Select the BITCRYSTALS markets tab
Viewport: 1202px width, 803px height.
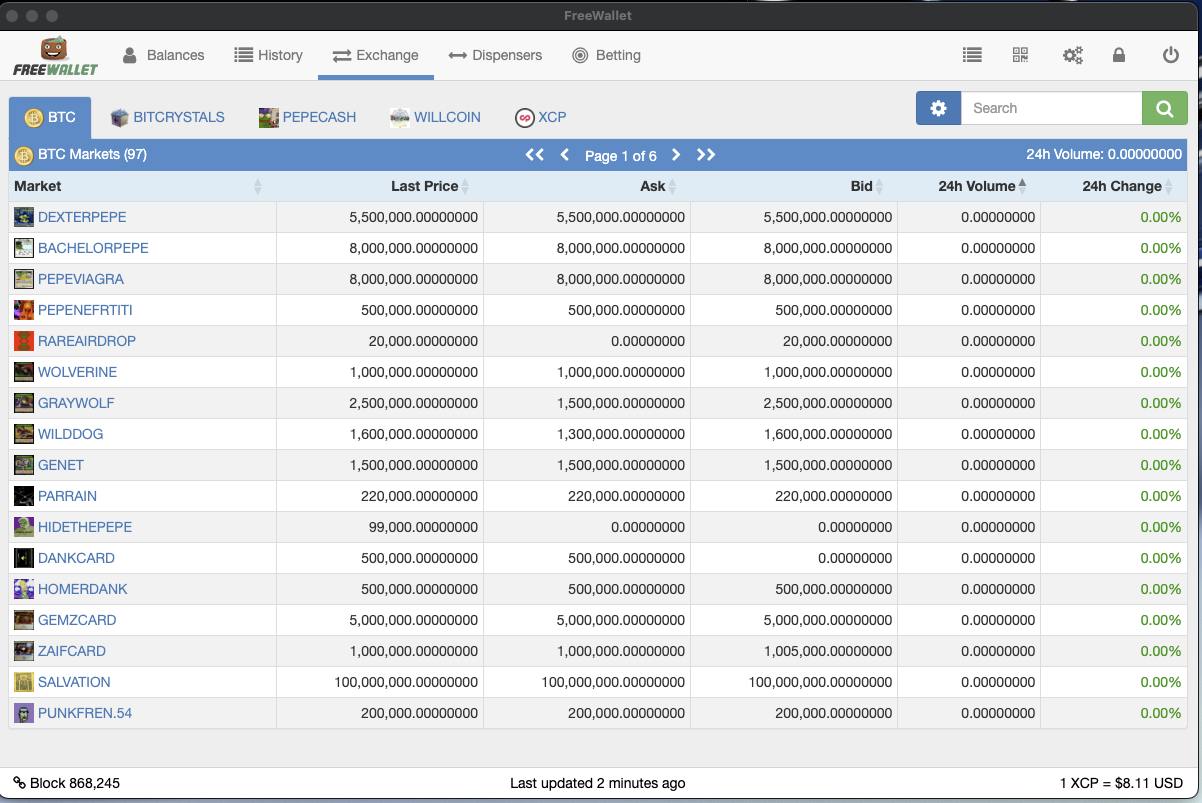[x=167, y=117]
